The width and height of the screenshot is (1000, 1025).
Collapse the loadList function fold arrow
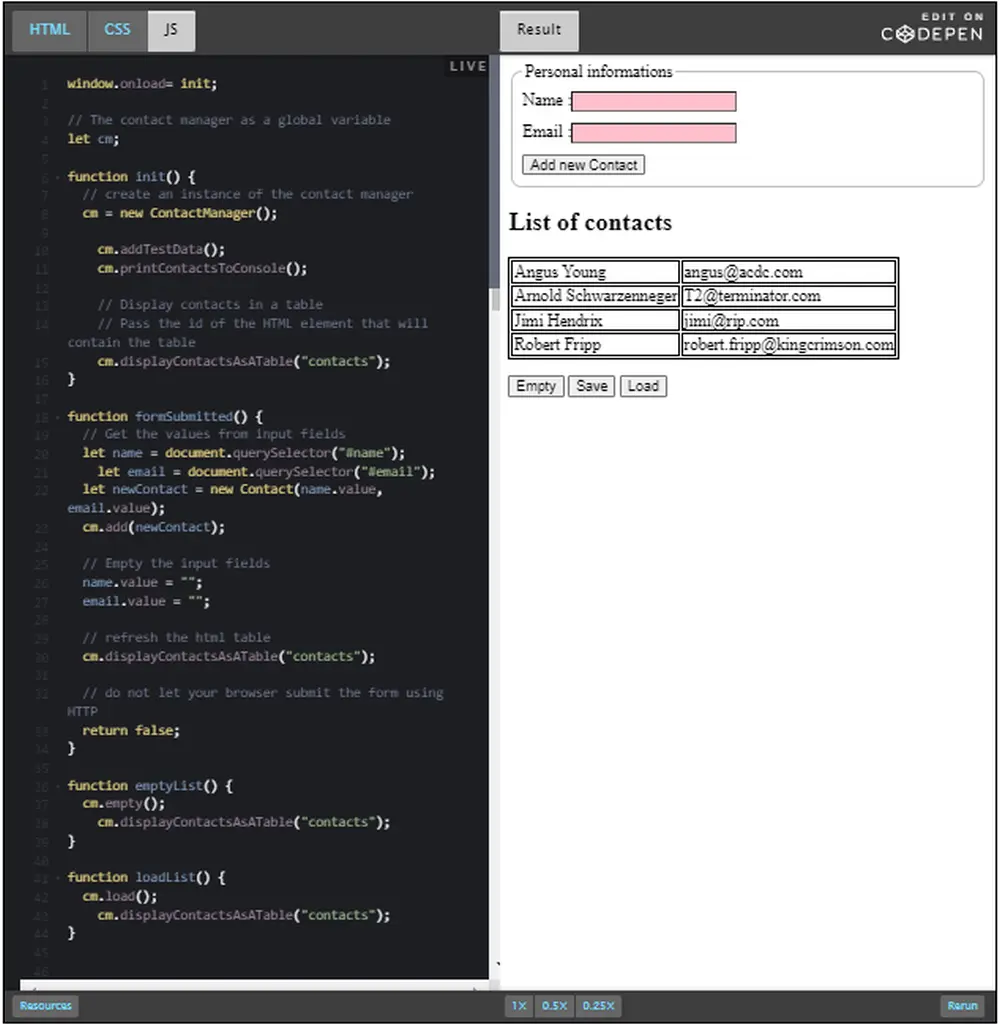pyautogui.click(x=58, y=878)
